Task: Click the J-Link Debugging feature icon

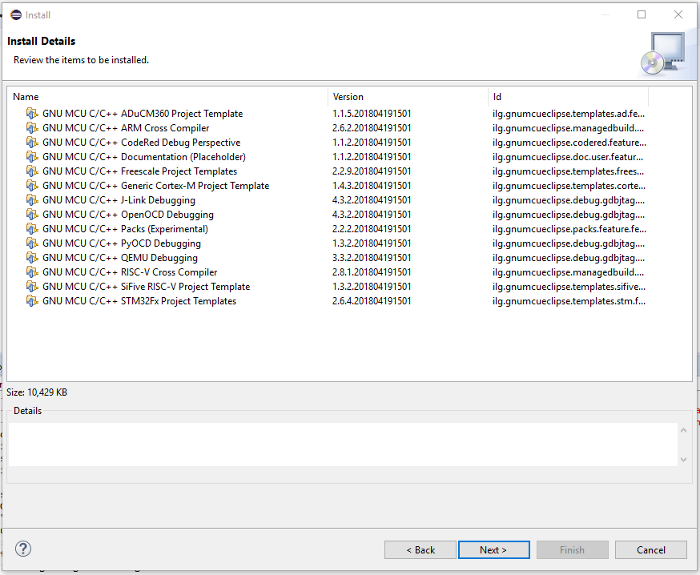Action: coord(32,200)
